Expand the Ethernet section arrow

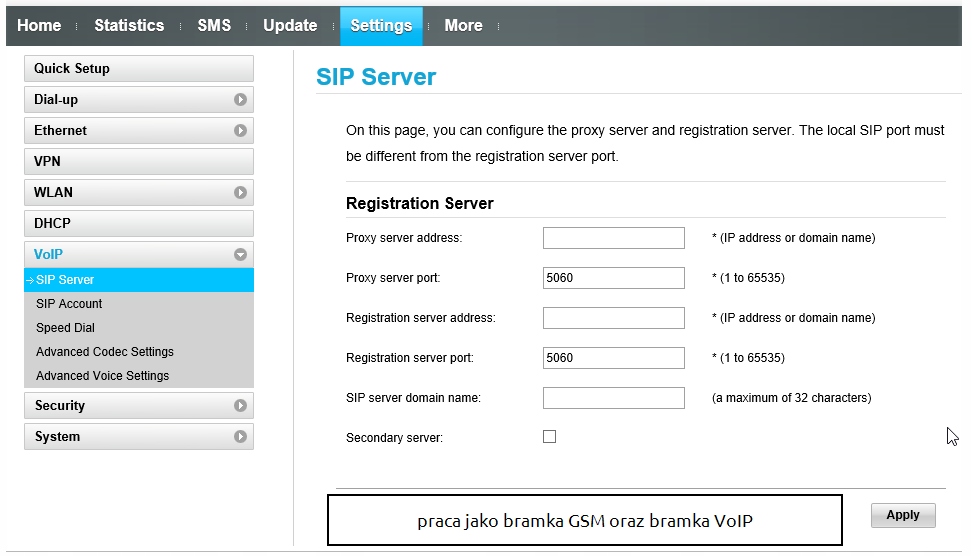pyautogui.click(x=240, y=131)
